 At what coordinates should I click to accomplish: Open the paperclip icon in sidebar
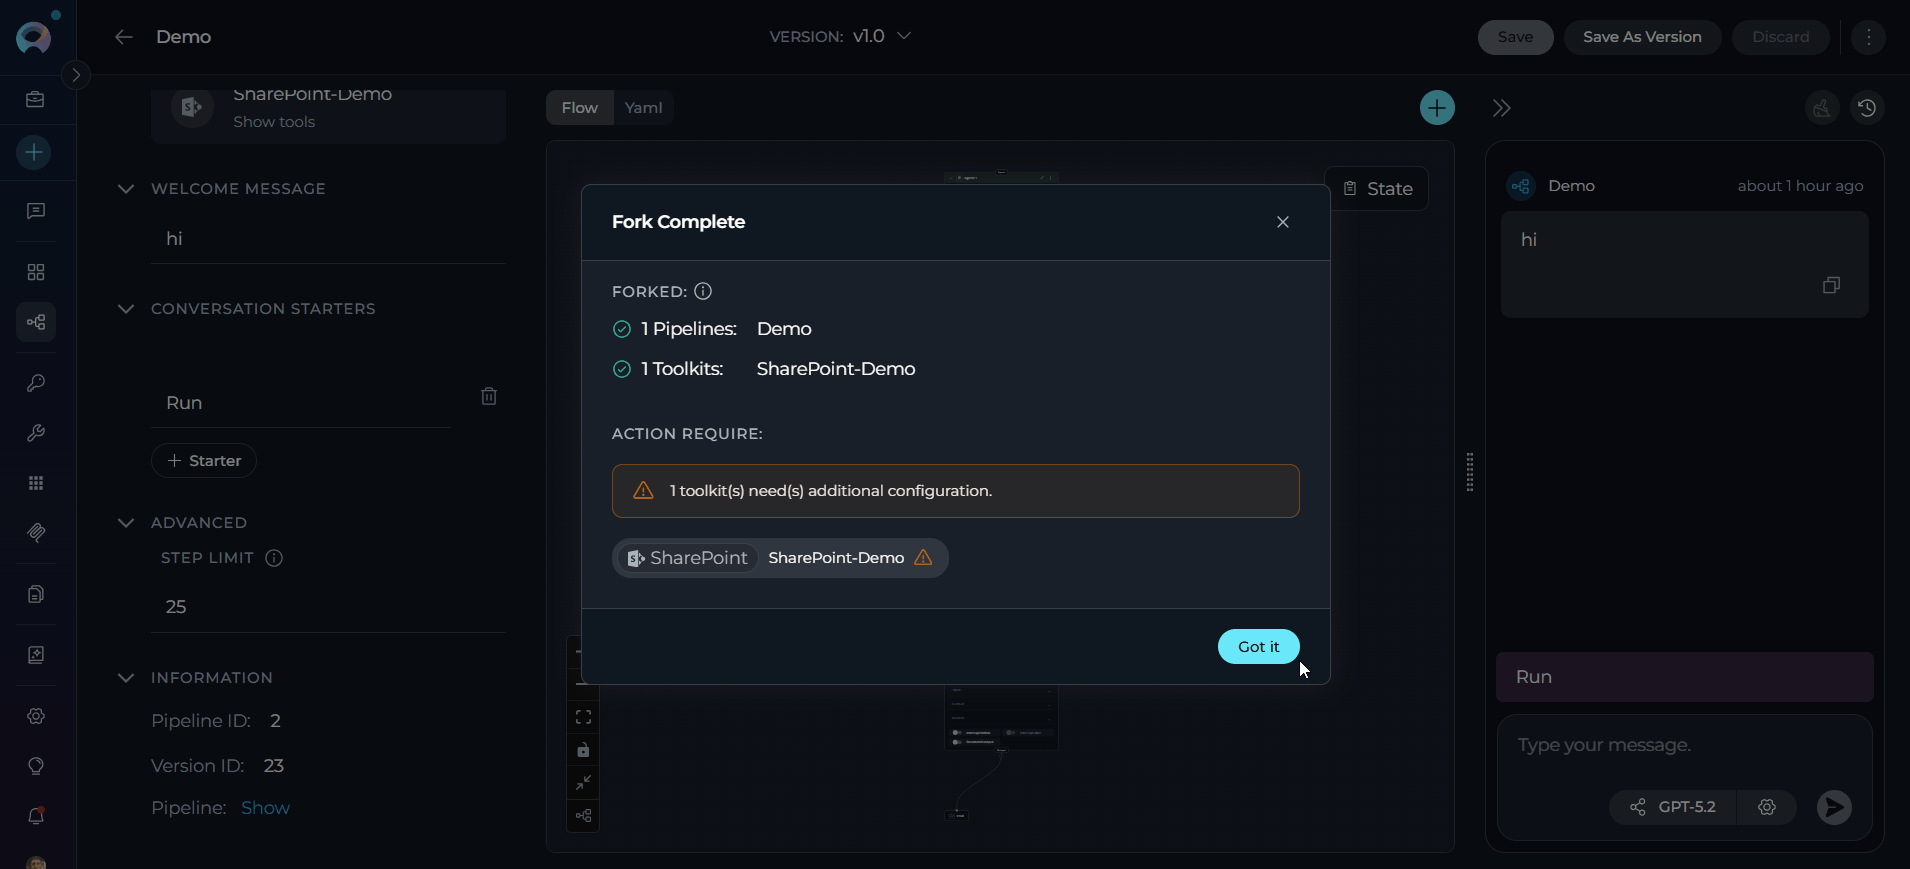pyautogui.click(x=36, y=533)
